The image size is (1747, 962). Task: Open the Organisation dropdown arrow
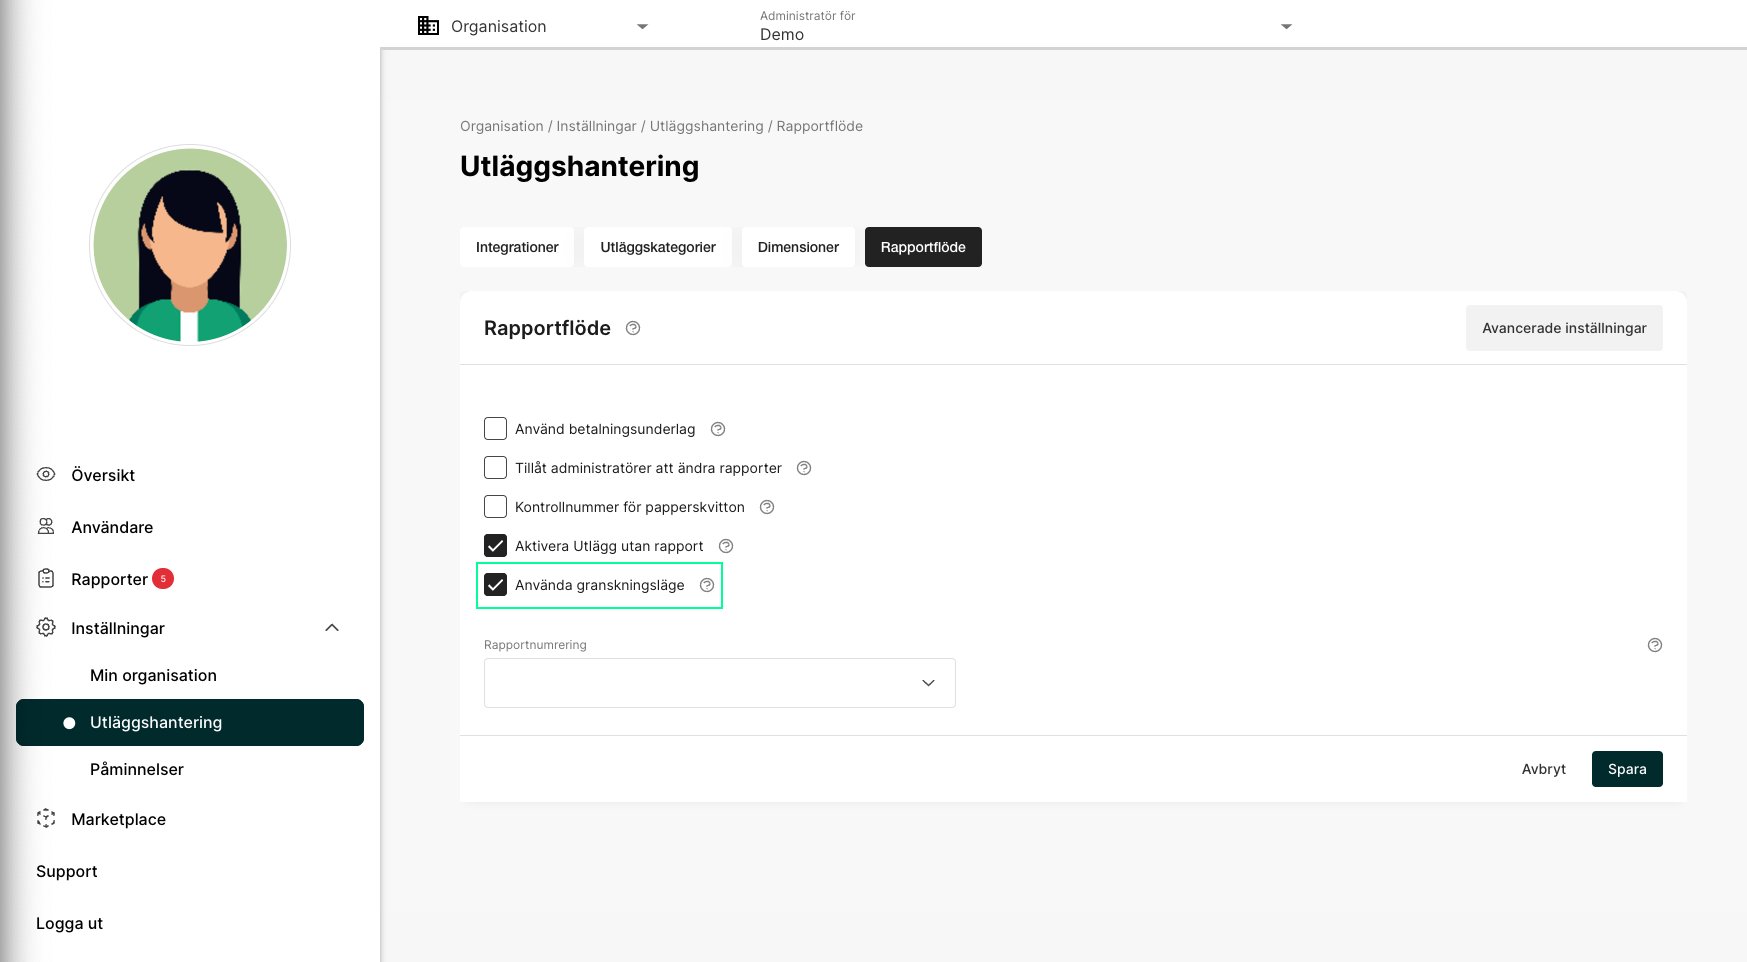coord(643,27)
